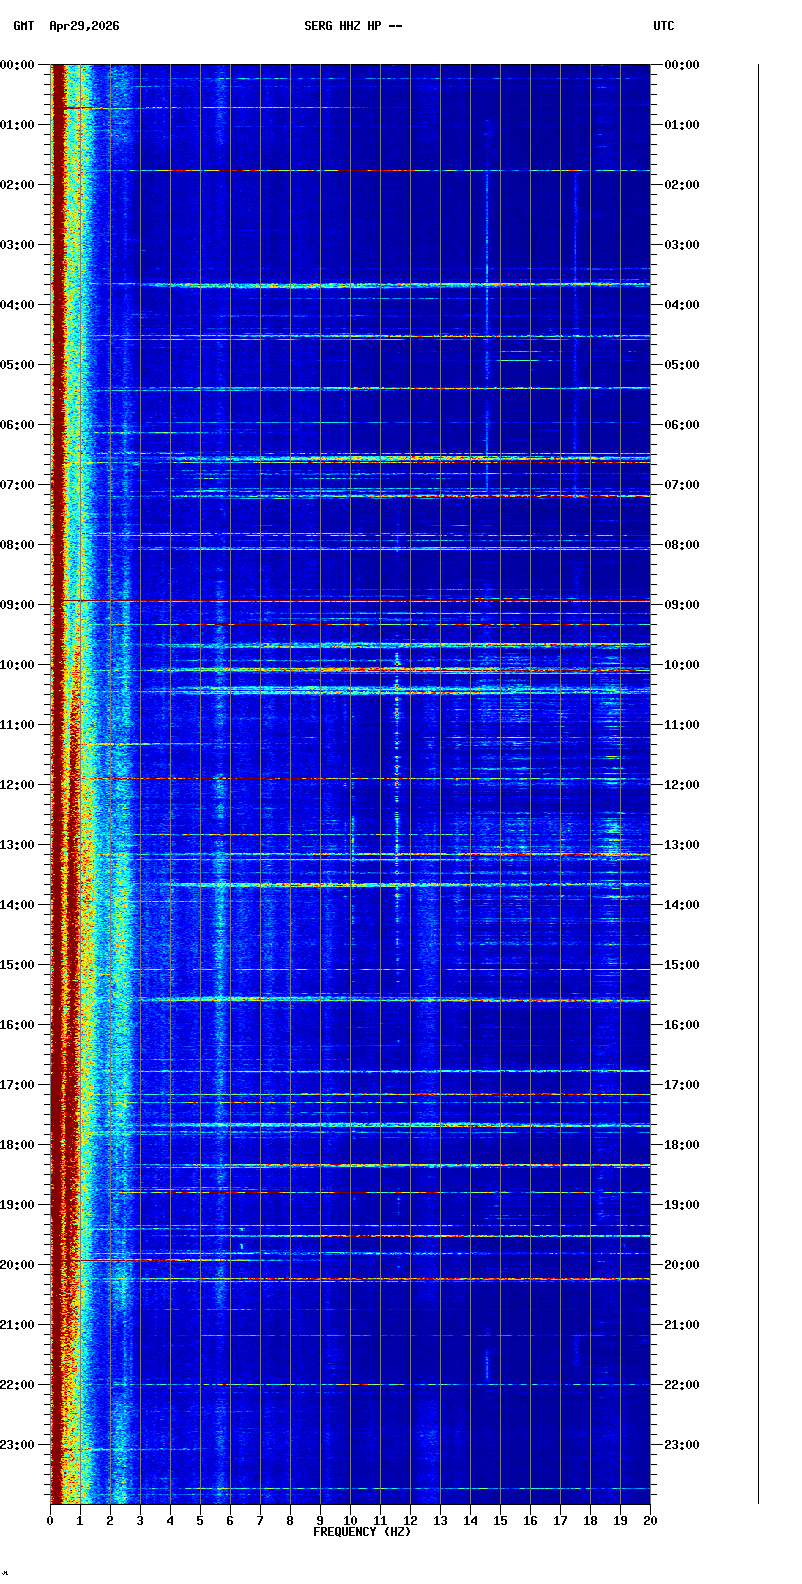Click the 06:00 left time label
This screenshot has height=1584, width=802.
tap(18, 425)
